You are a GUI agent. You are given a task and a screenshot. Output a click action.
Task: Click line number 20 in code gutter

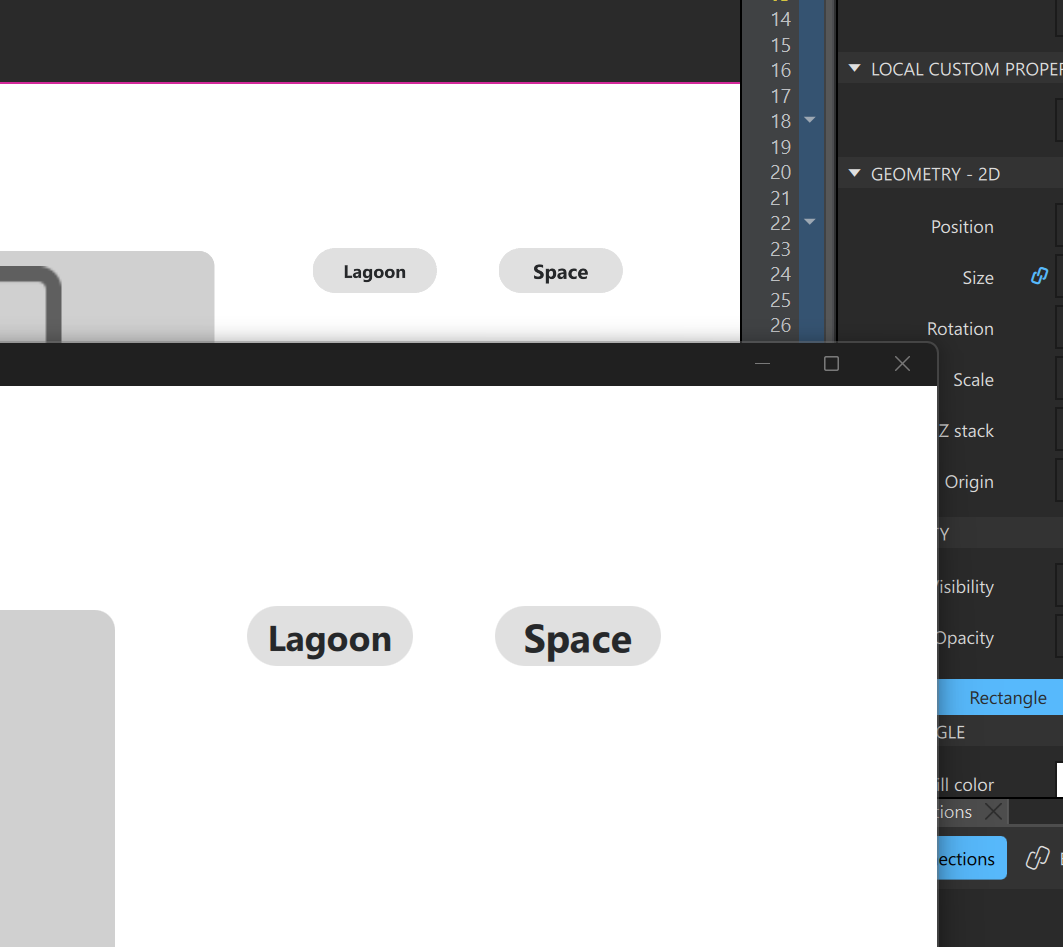point(780,172)
